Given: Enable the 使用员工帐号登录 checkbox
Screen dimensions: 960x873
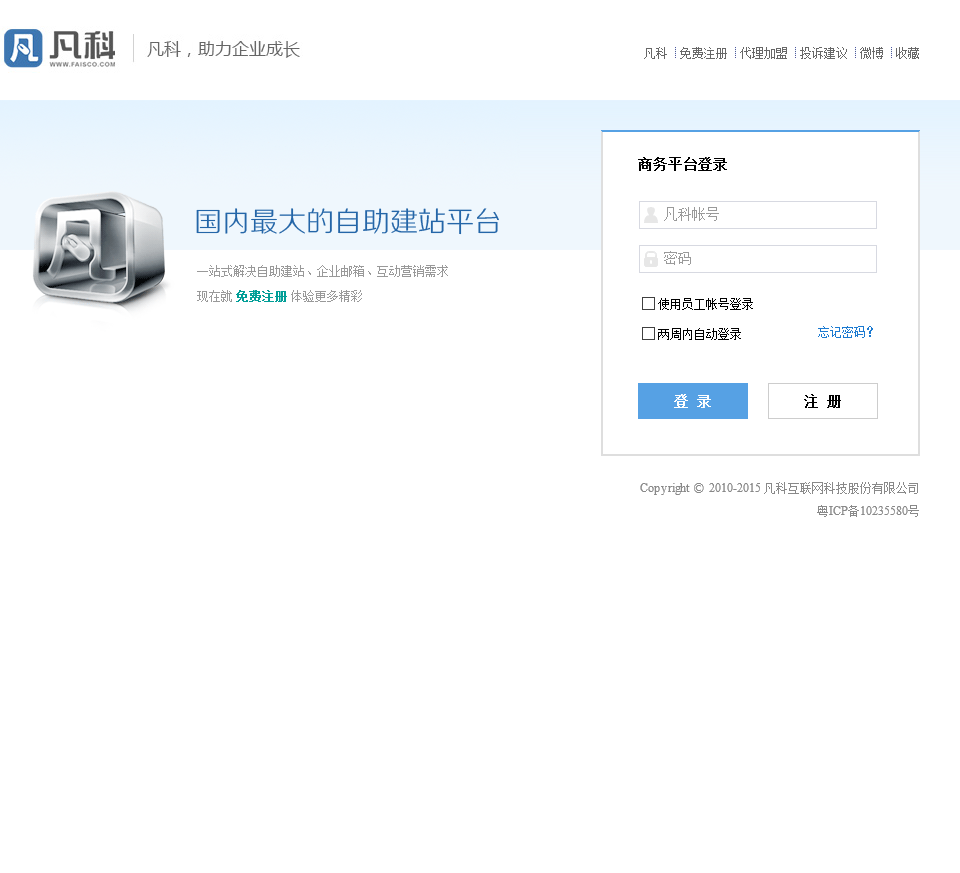Looking at the screenshot, I should click(648, 304).
